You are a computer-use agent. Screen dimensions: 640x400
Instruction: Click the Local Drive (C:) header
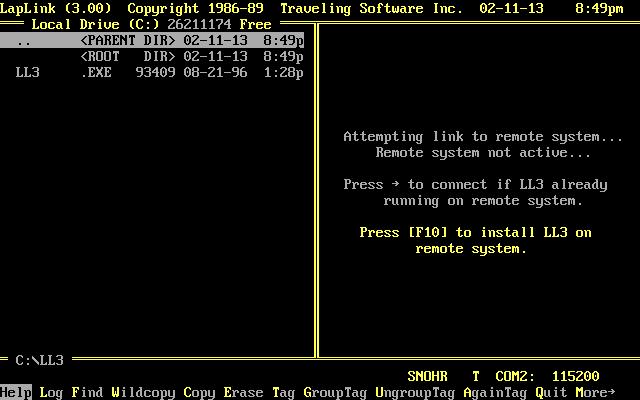click(95, 24)
